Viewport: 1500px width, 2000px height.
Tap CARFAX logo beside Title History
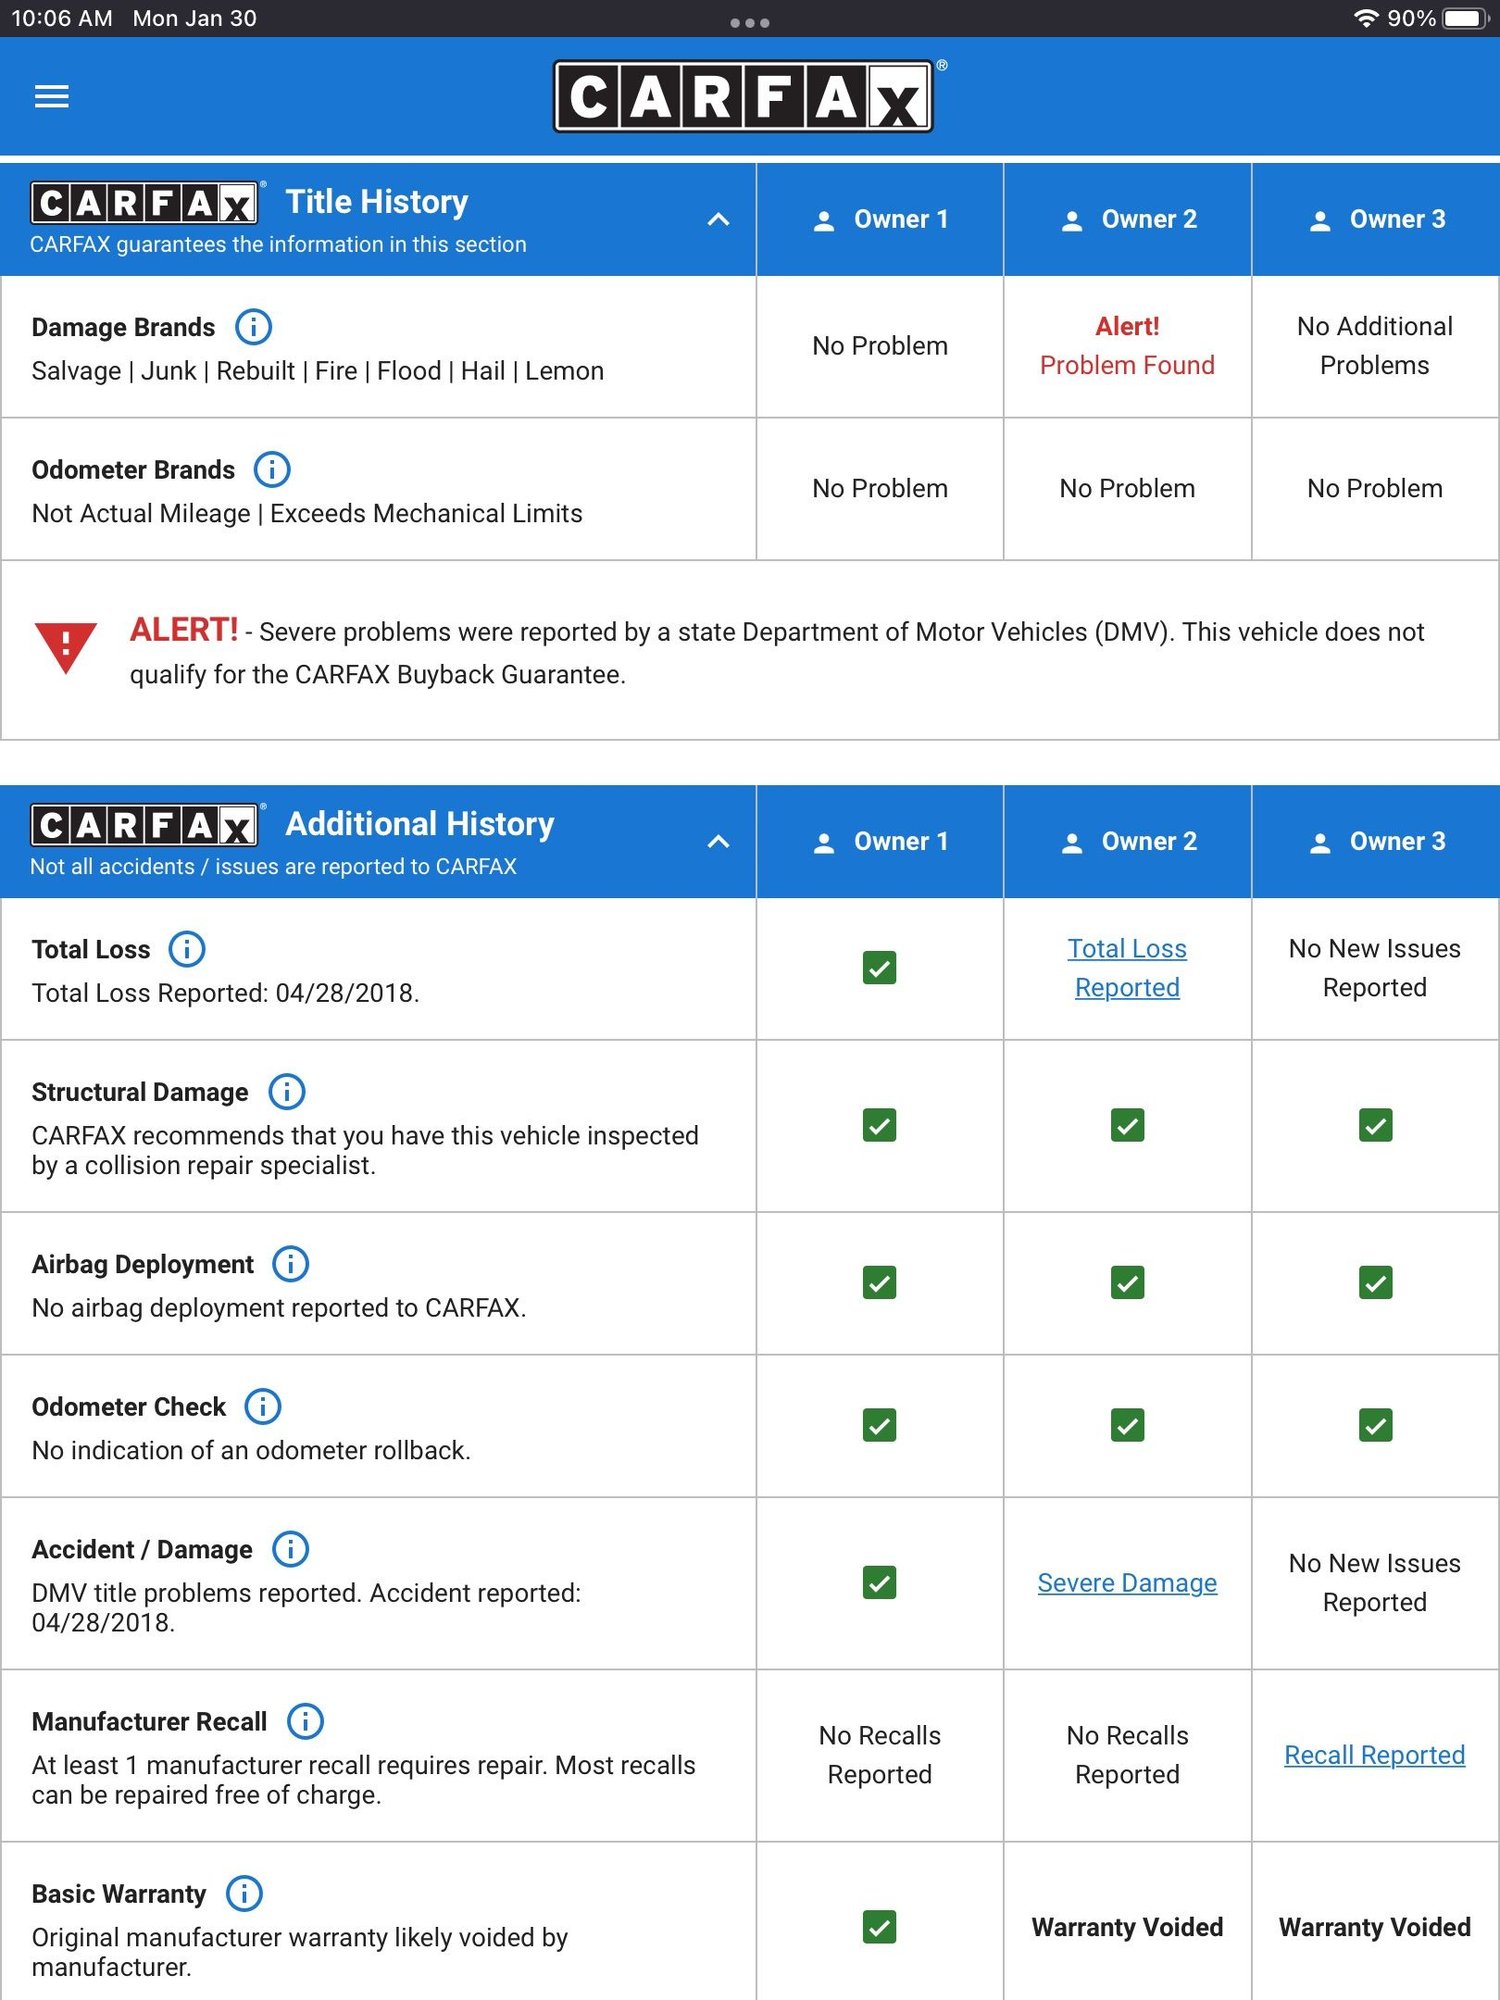[x=145, y=203]
